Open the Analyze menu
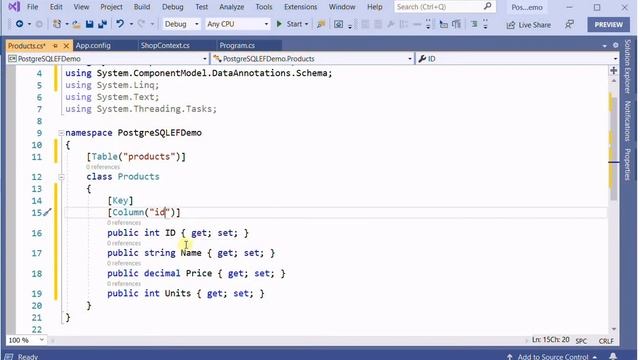The height and width of the screenshot is (360, 640). click(x=231, y=7)
